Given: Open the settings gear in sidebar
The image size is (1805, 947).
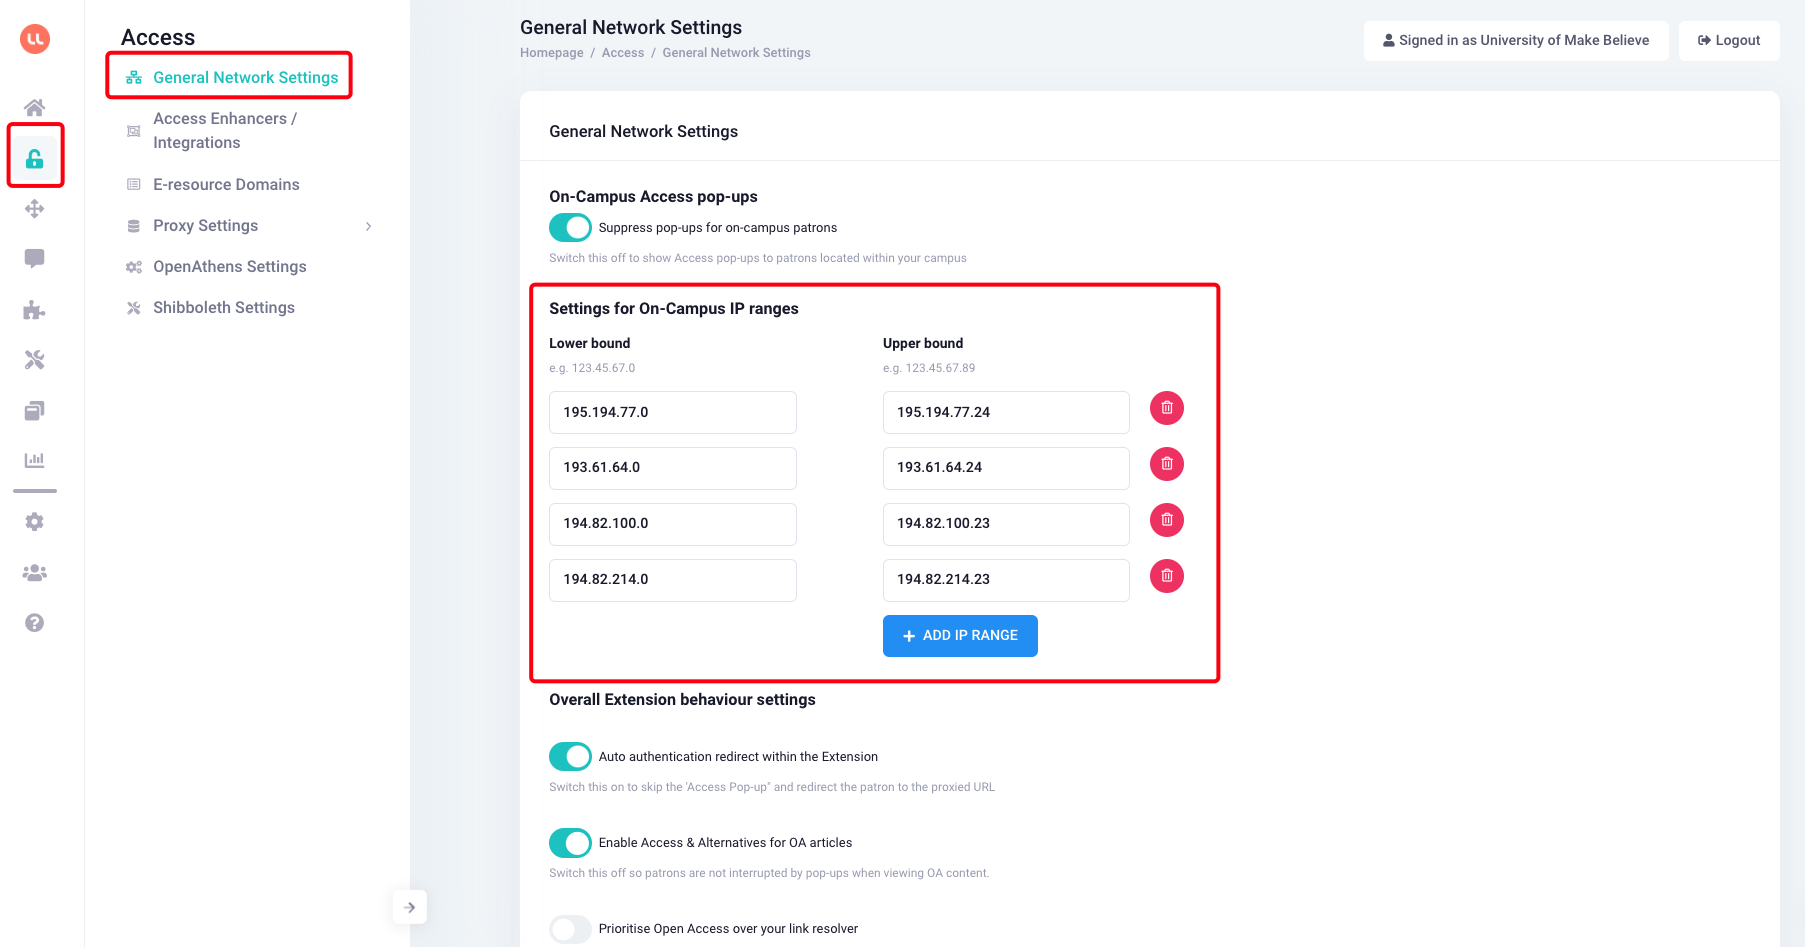Looking at the screenshot, I should click(x=34, y=521).
